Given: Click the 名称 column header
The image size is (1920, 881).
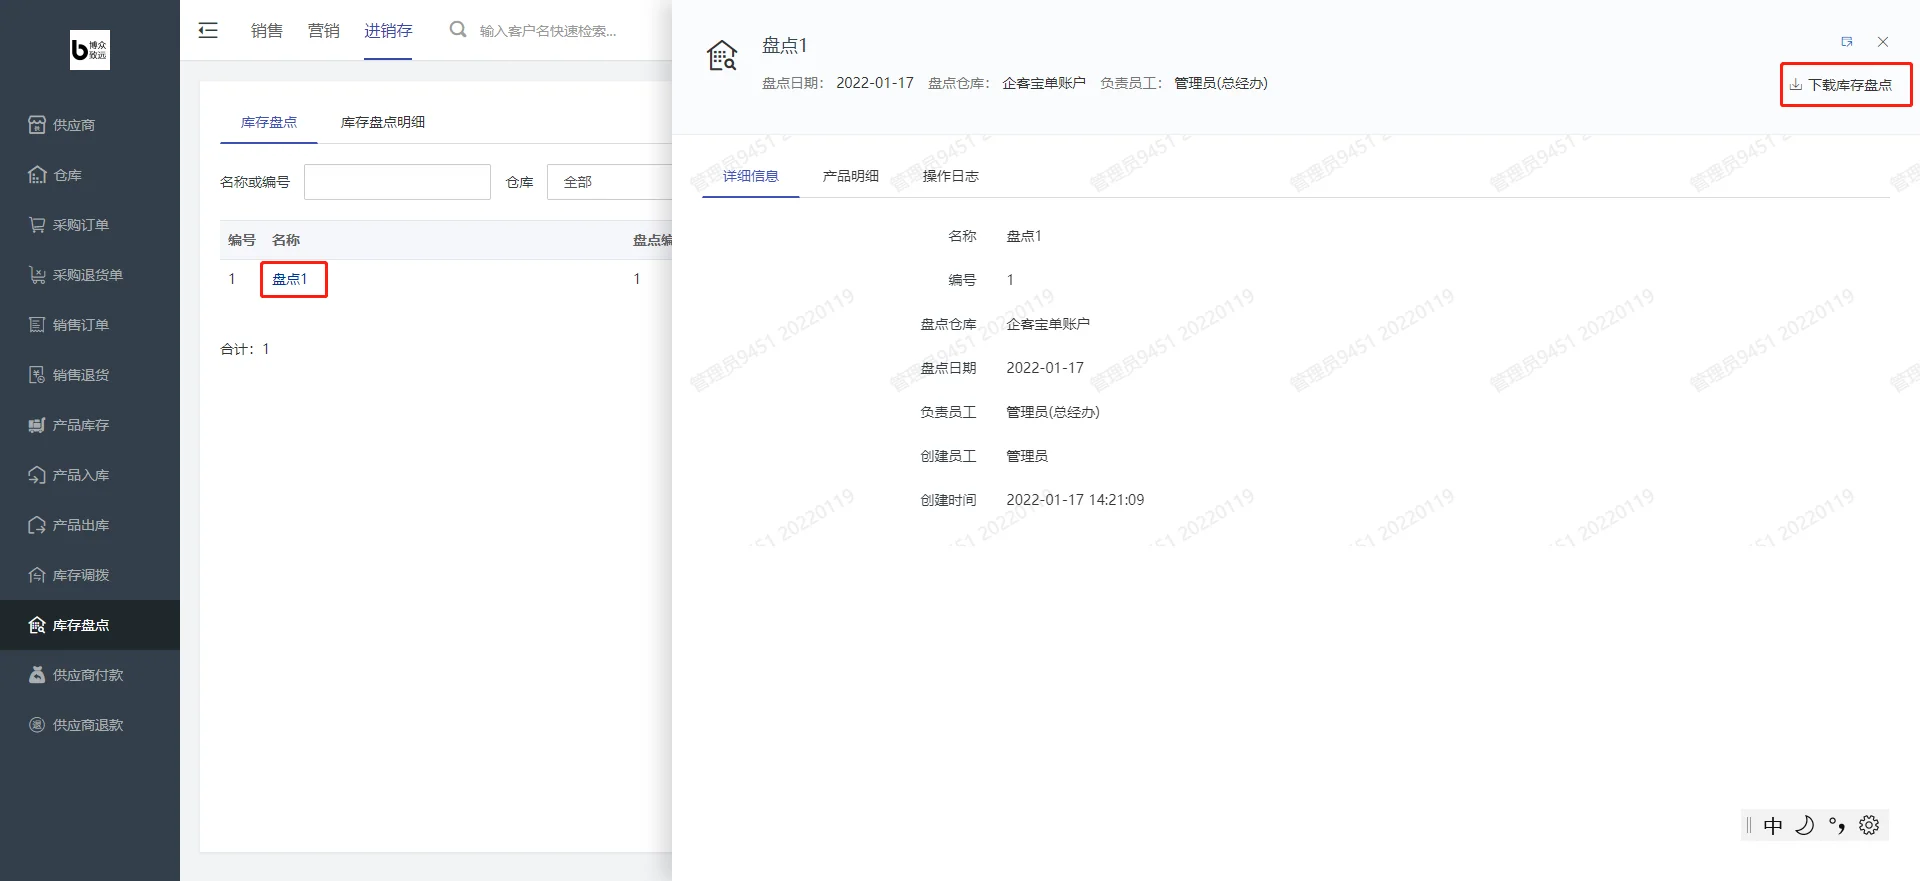Looking at the screenshot, I should (286, 240).
